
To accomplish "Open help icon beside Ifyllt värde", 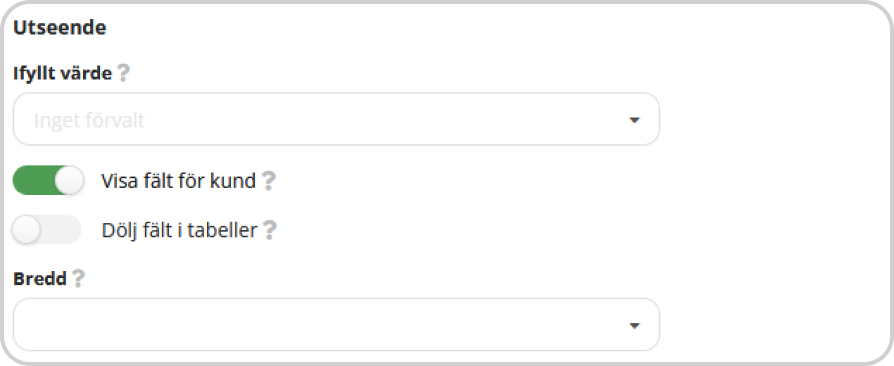I will (x=123, y=73).
